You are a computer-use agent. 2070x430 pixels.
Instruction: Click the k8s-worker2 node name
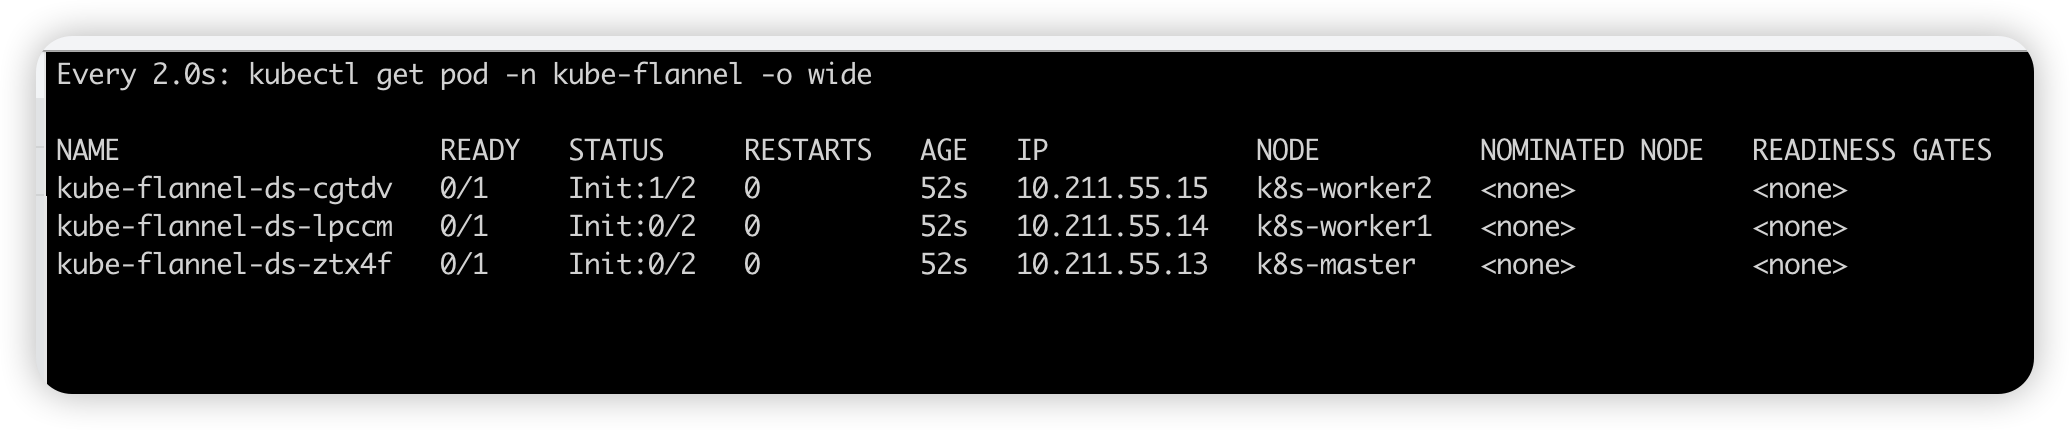(x=1344, y=188)
